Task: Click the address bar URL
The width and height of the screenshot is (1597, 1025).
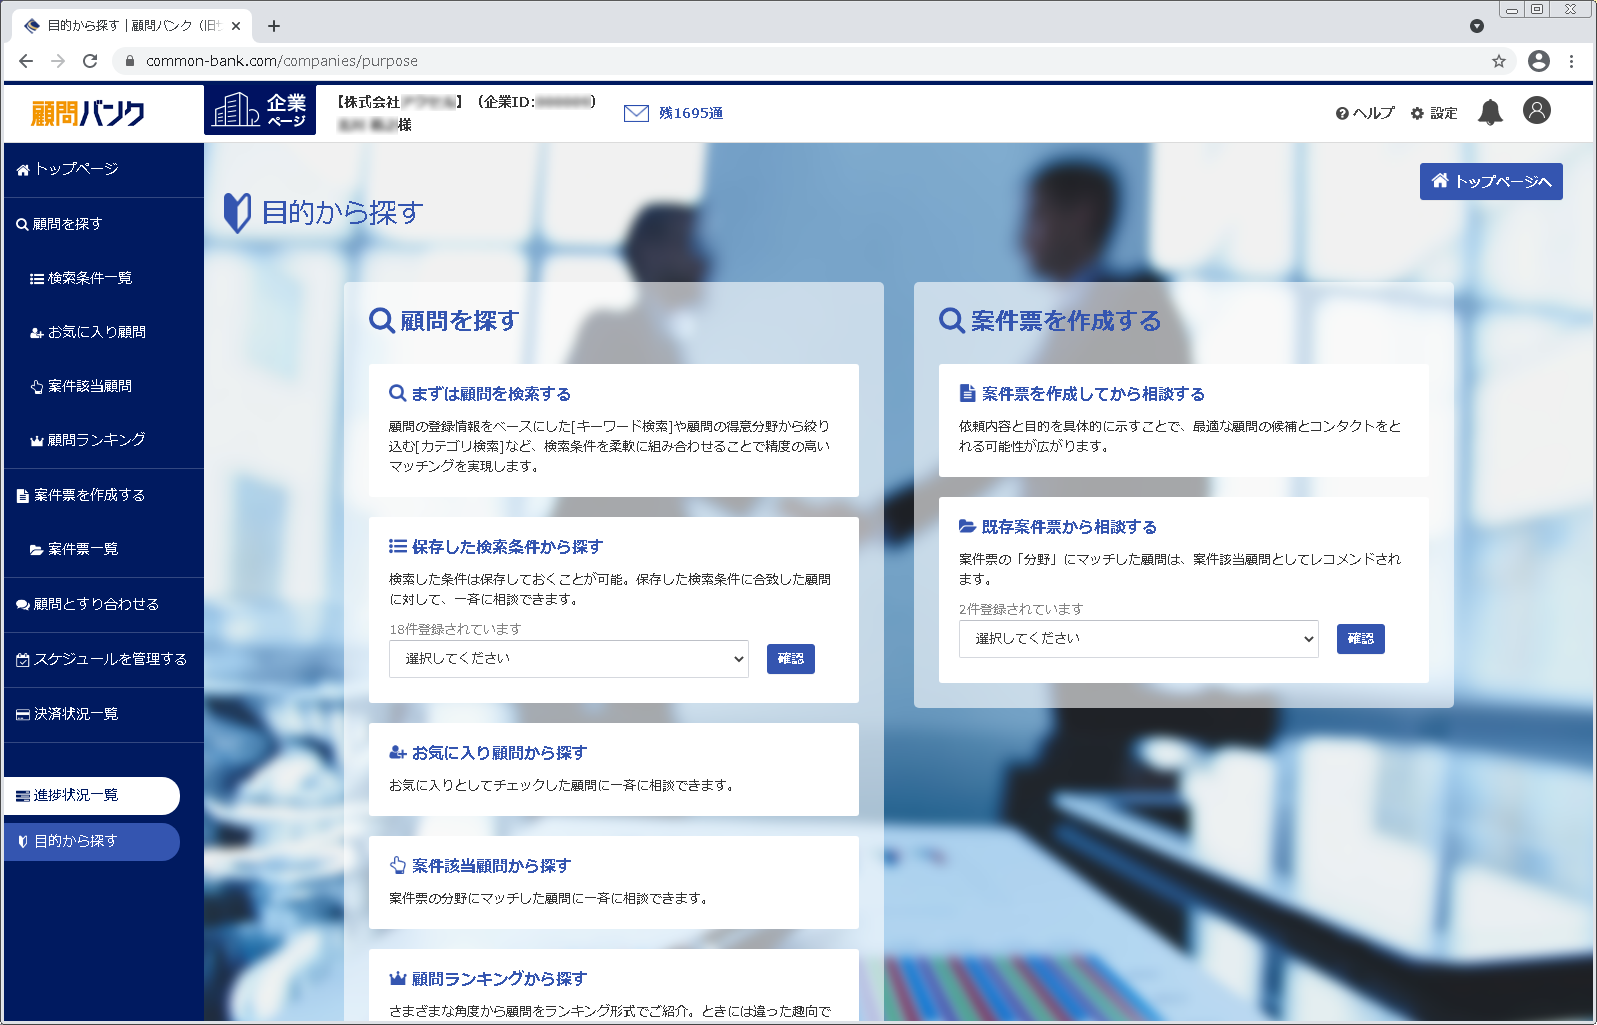Action: point(282,61)
